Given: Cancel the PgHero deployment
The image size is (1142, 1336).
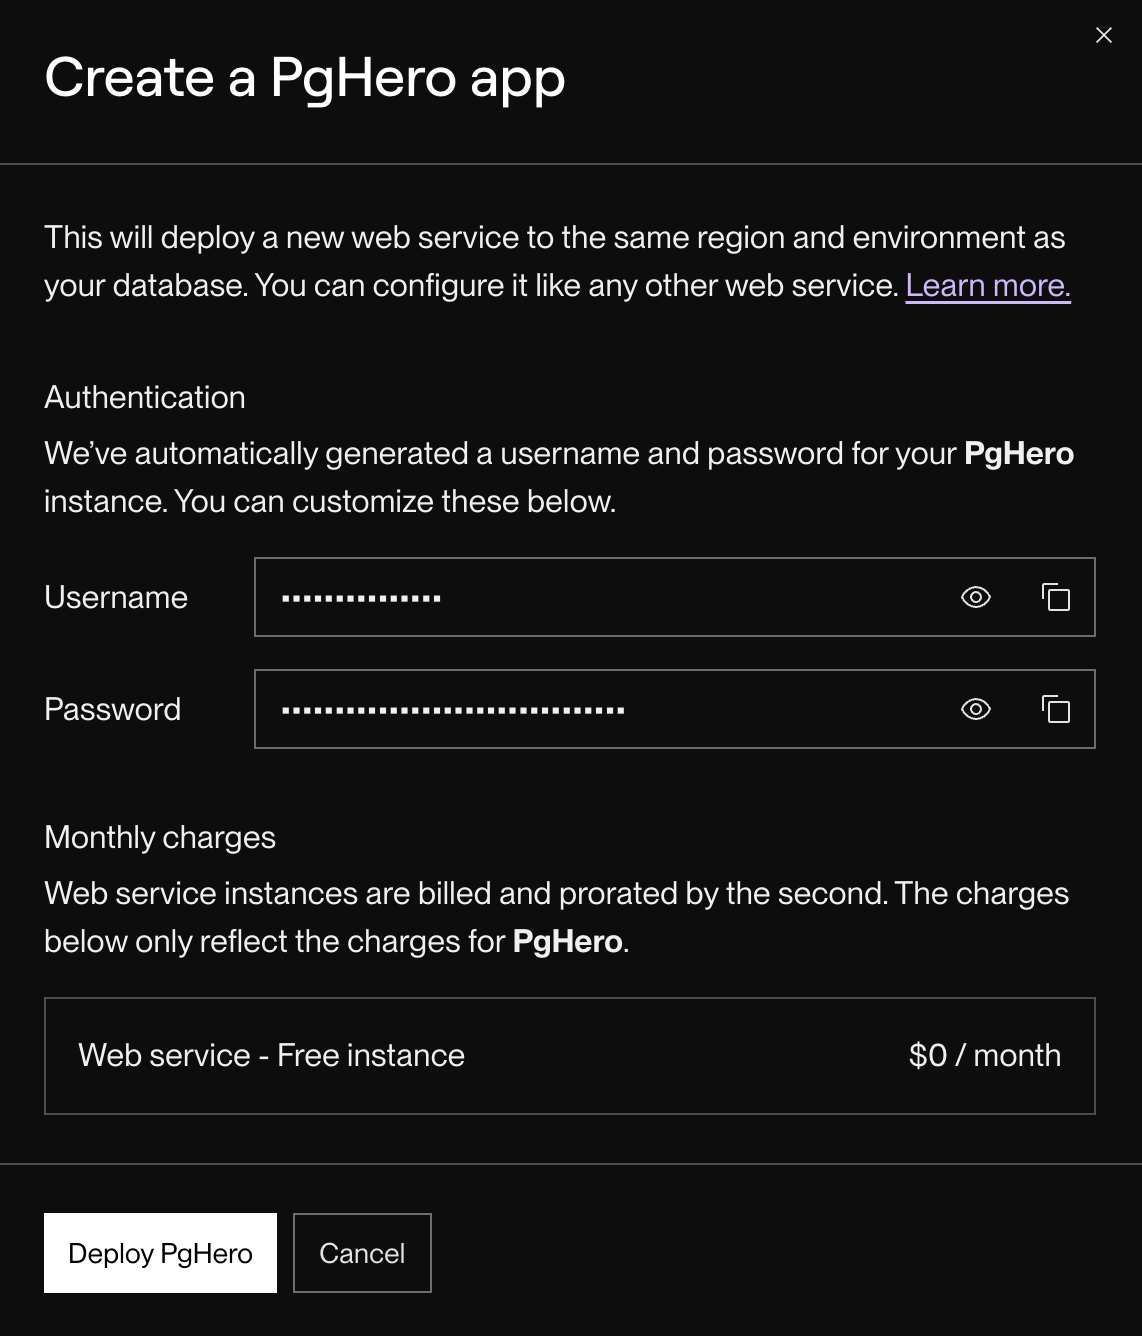Looking at the screenshot, I should 362,1253.
